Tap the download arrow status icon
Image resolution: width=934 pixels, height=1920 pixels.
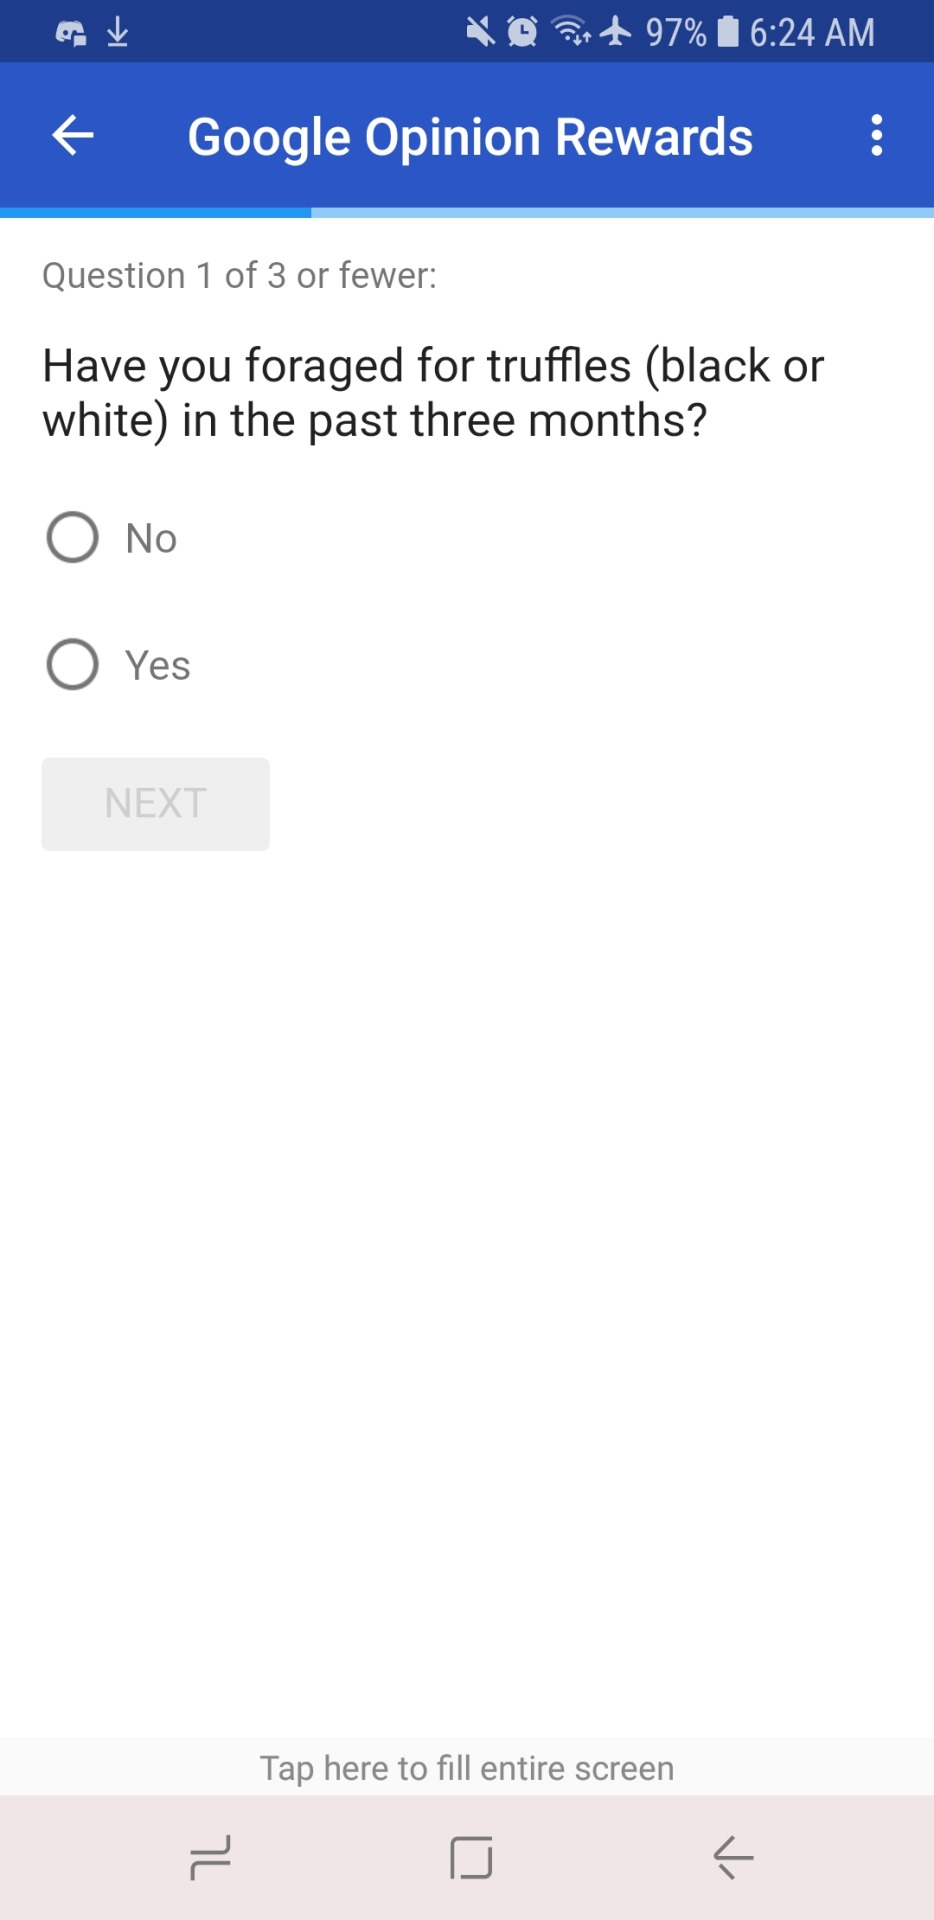(118, 33)
